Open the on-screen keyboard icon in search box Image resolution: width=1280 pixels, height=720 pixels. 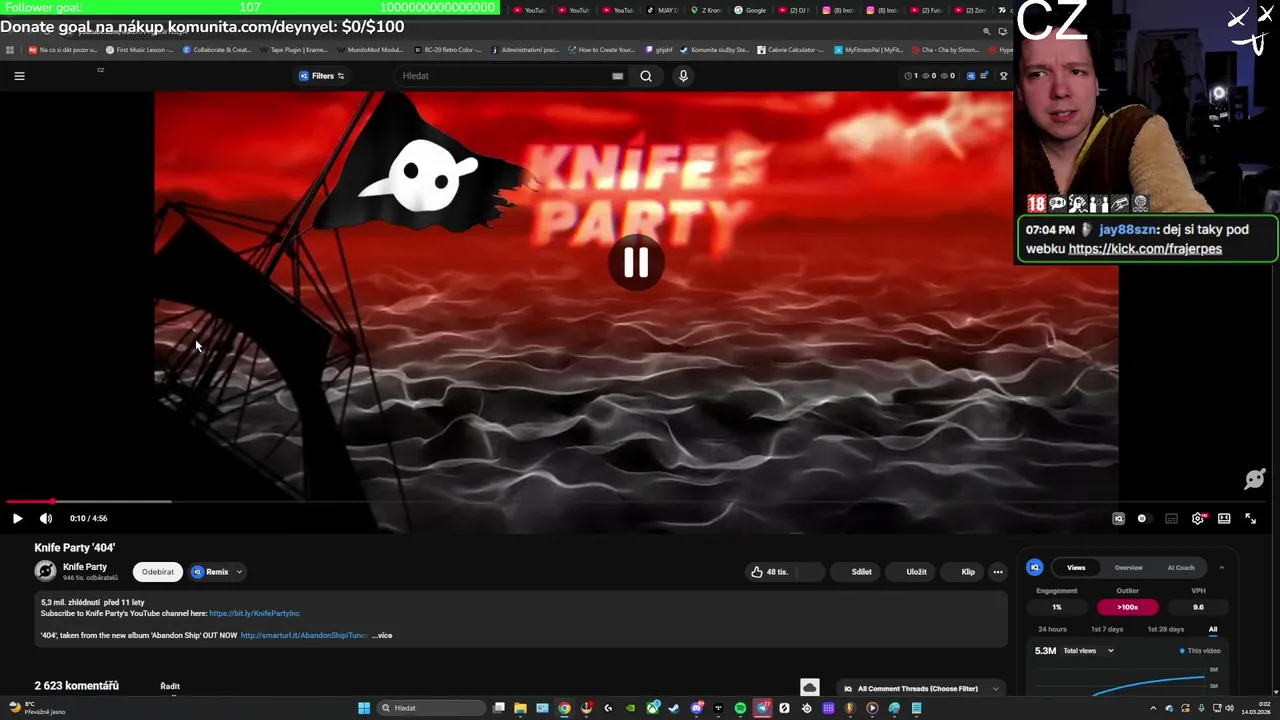point(617,76)
